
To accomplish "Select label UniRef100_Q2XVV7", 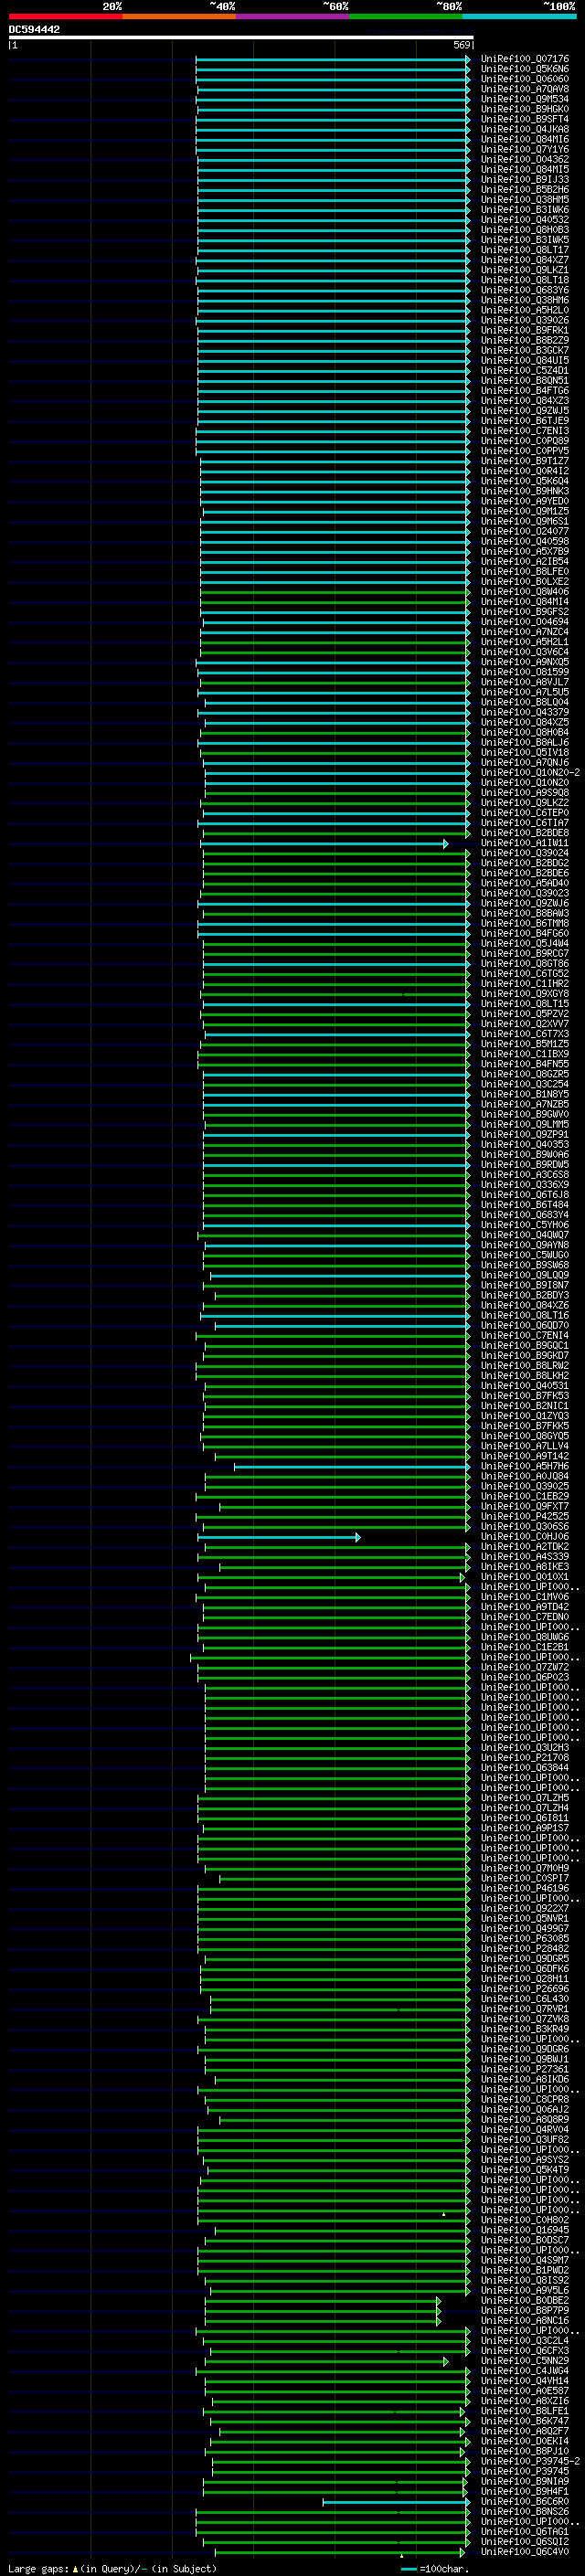I will click(525, 1024).
